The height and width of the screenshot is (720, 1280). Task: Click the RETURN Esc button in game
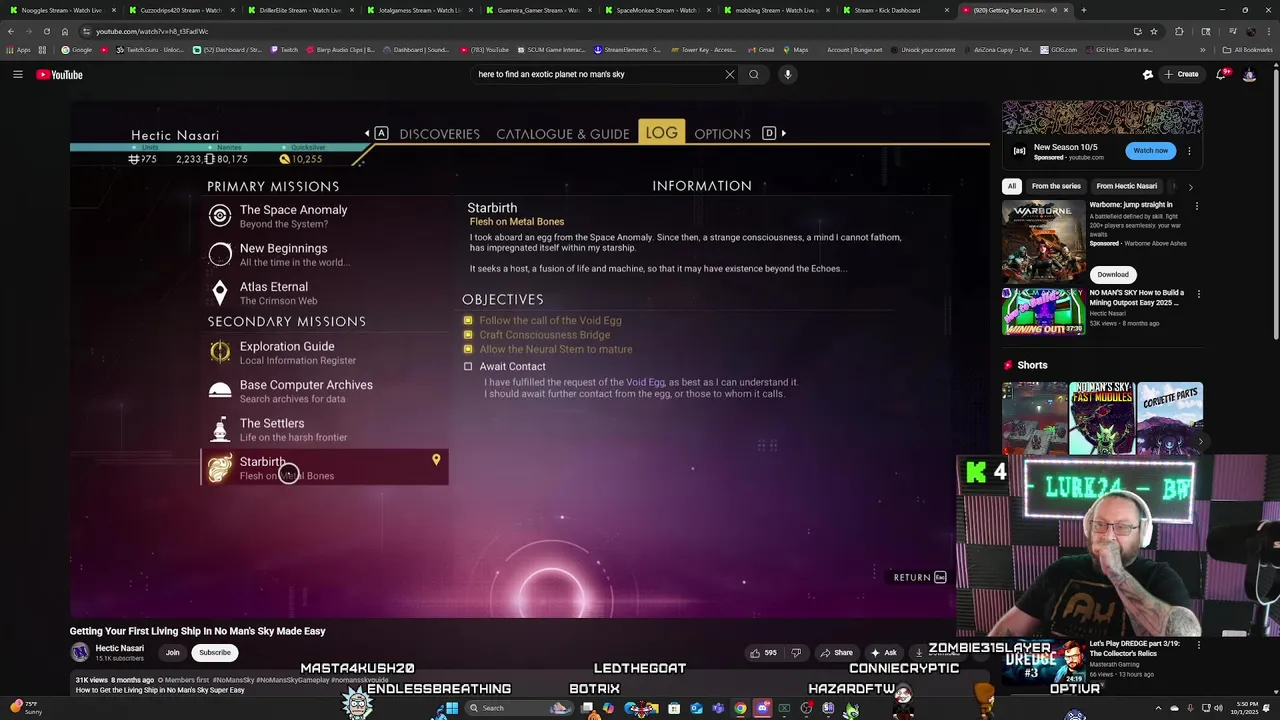click(x=920, y=577)
